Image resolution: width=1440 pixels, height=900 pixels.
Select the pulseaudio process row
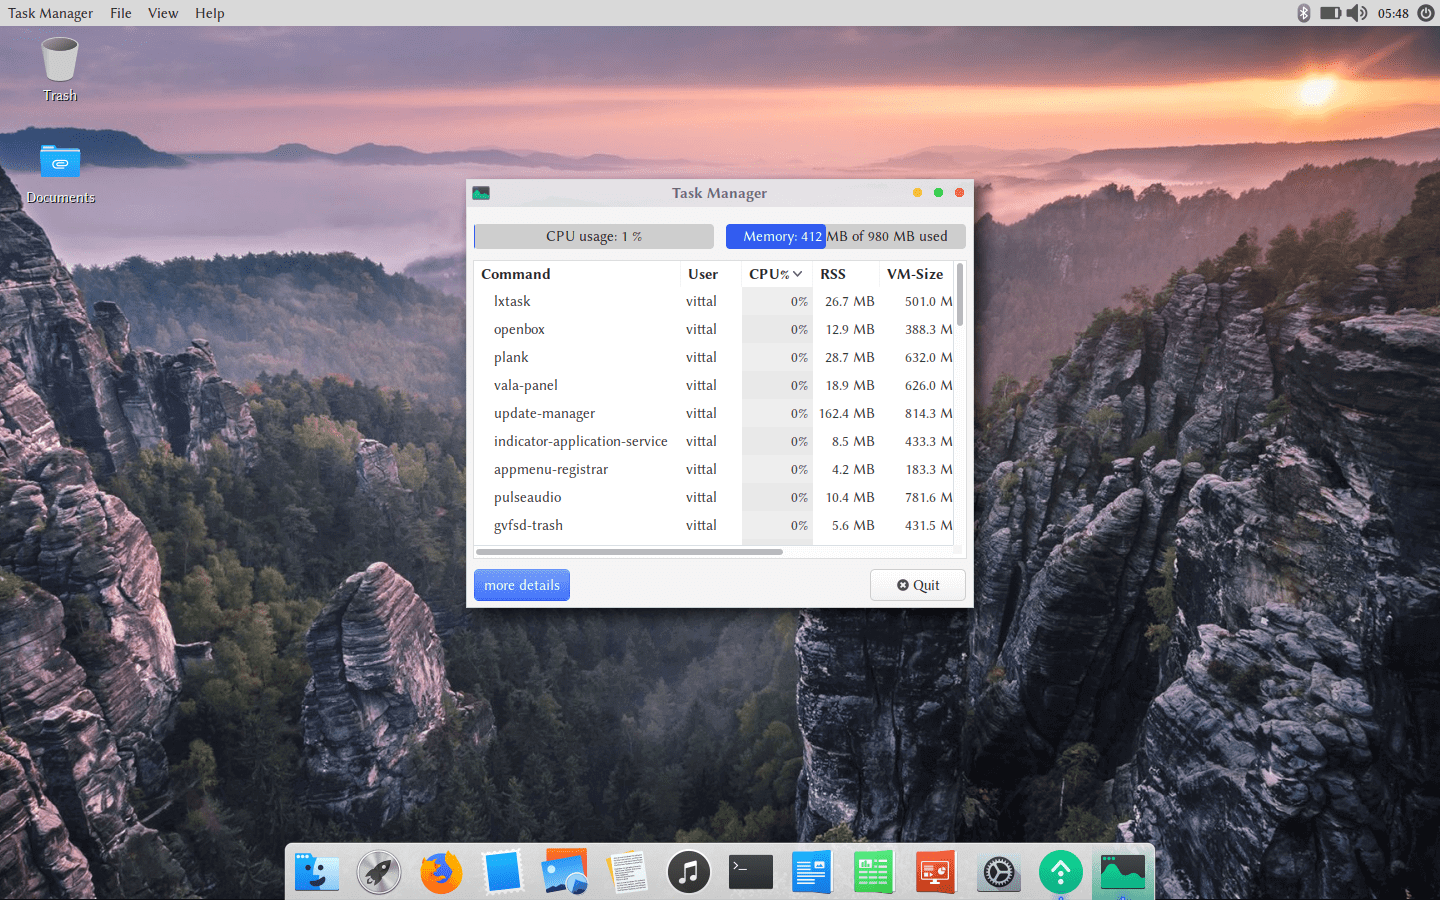tap(714, 497)
